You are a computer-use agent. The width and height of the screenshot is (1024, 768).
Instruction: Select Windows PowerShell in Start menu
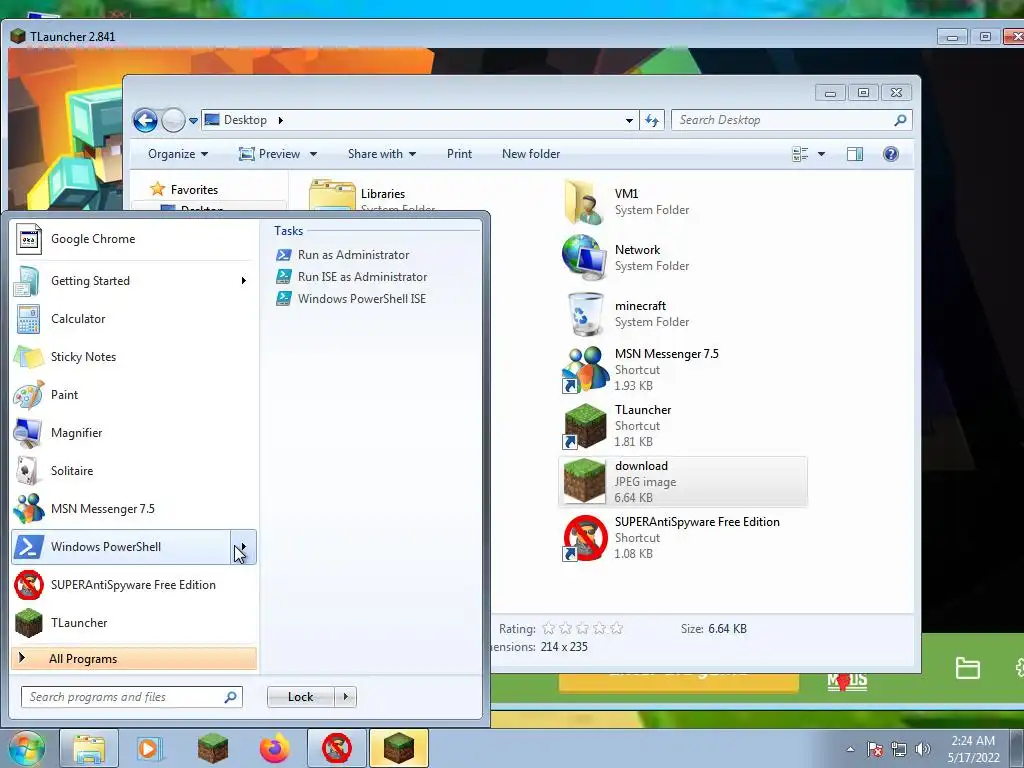121,547
